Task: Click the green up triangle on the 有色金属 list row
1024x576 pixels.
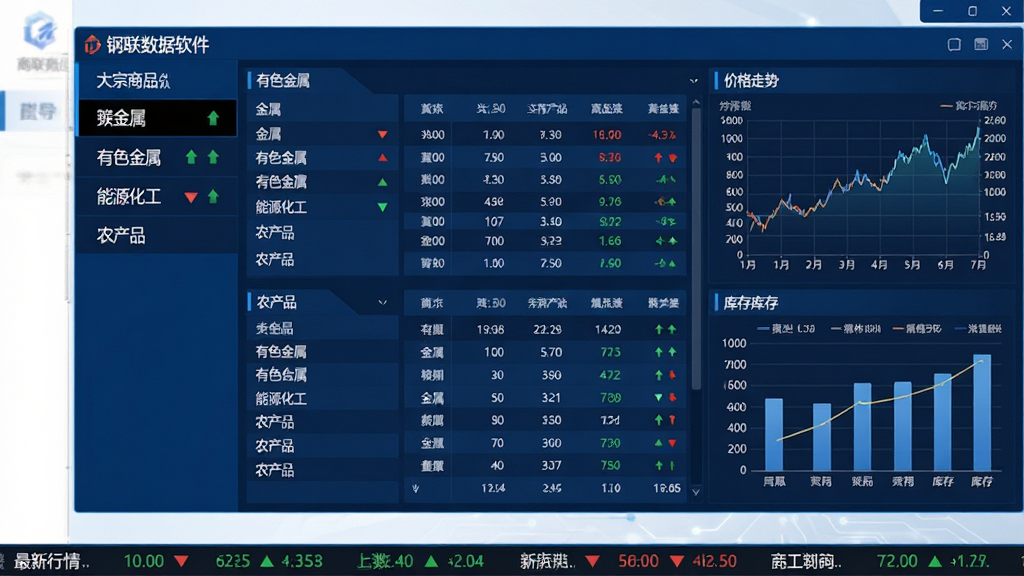Action: 383,182
